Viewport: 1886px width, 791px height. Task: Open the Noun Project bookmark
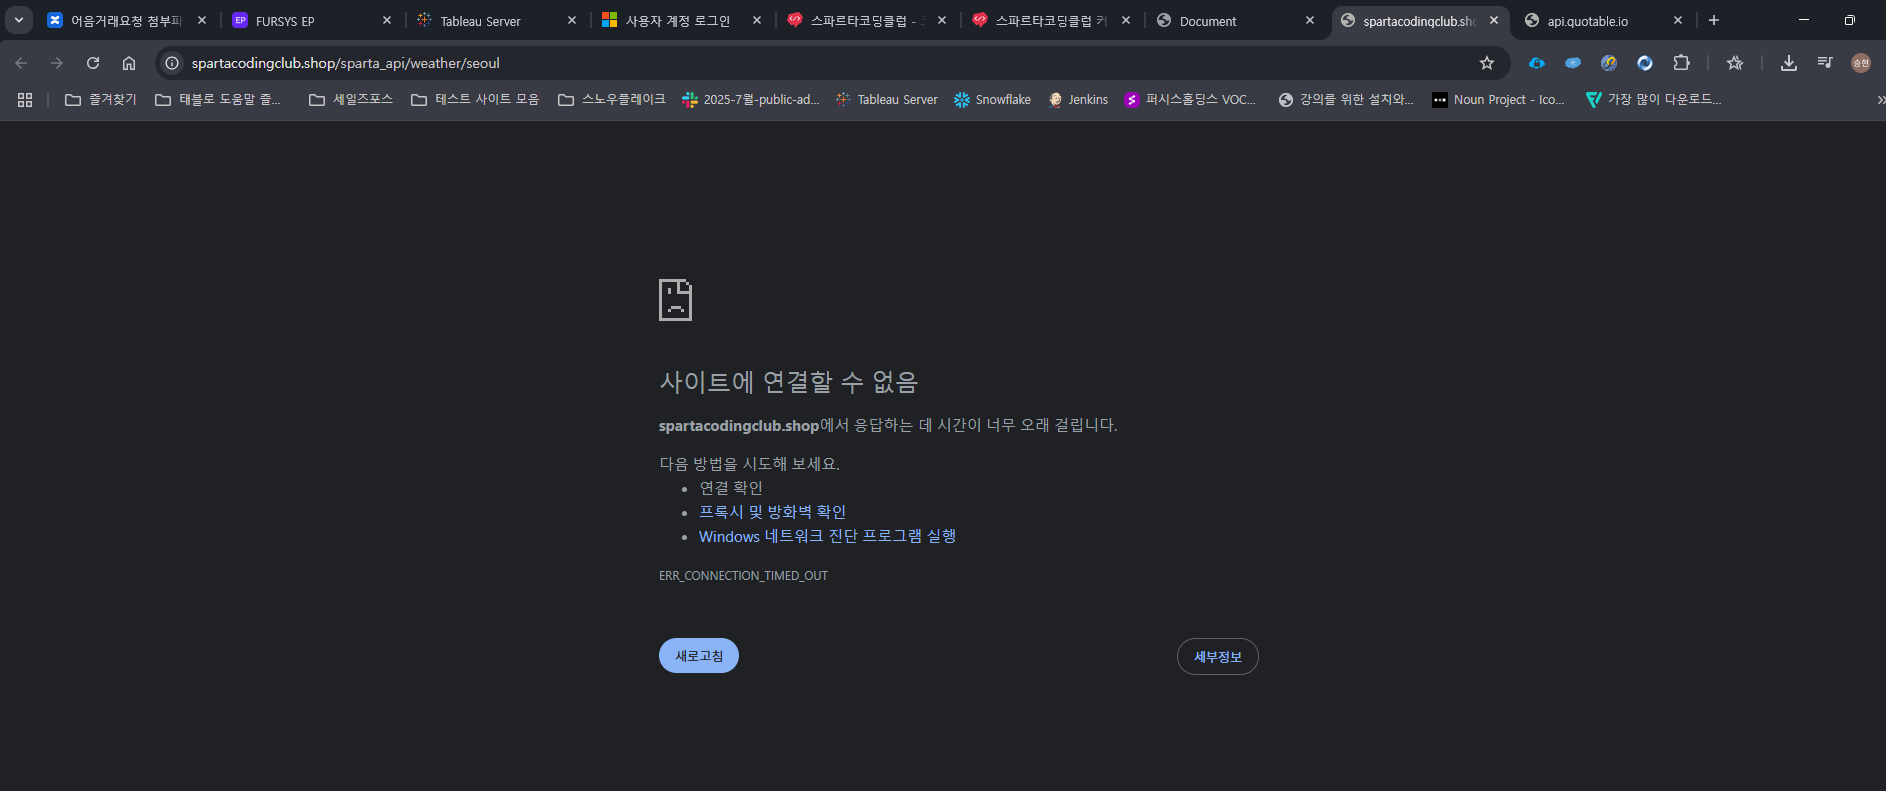(x=1498, y=100)
